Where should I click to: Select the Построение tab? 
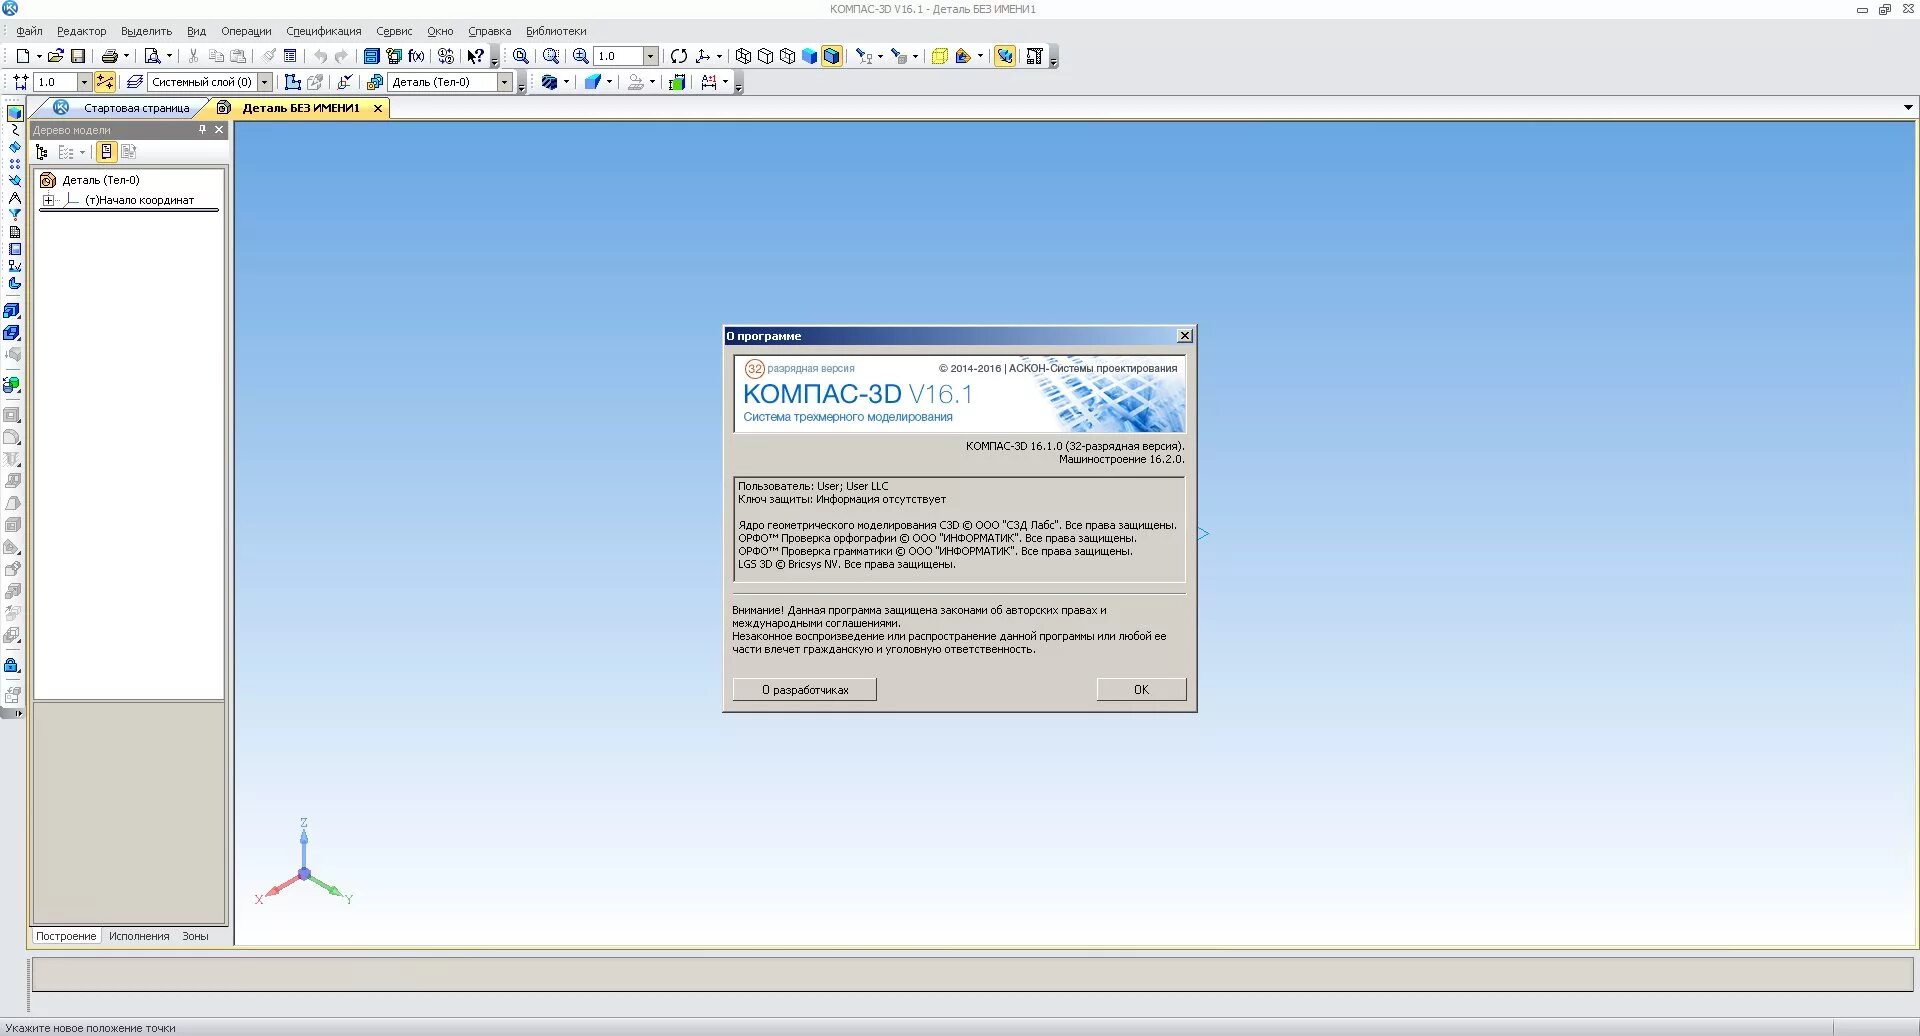[66, 936]
